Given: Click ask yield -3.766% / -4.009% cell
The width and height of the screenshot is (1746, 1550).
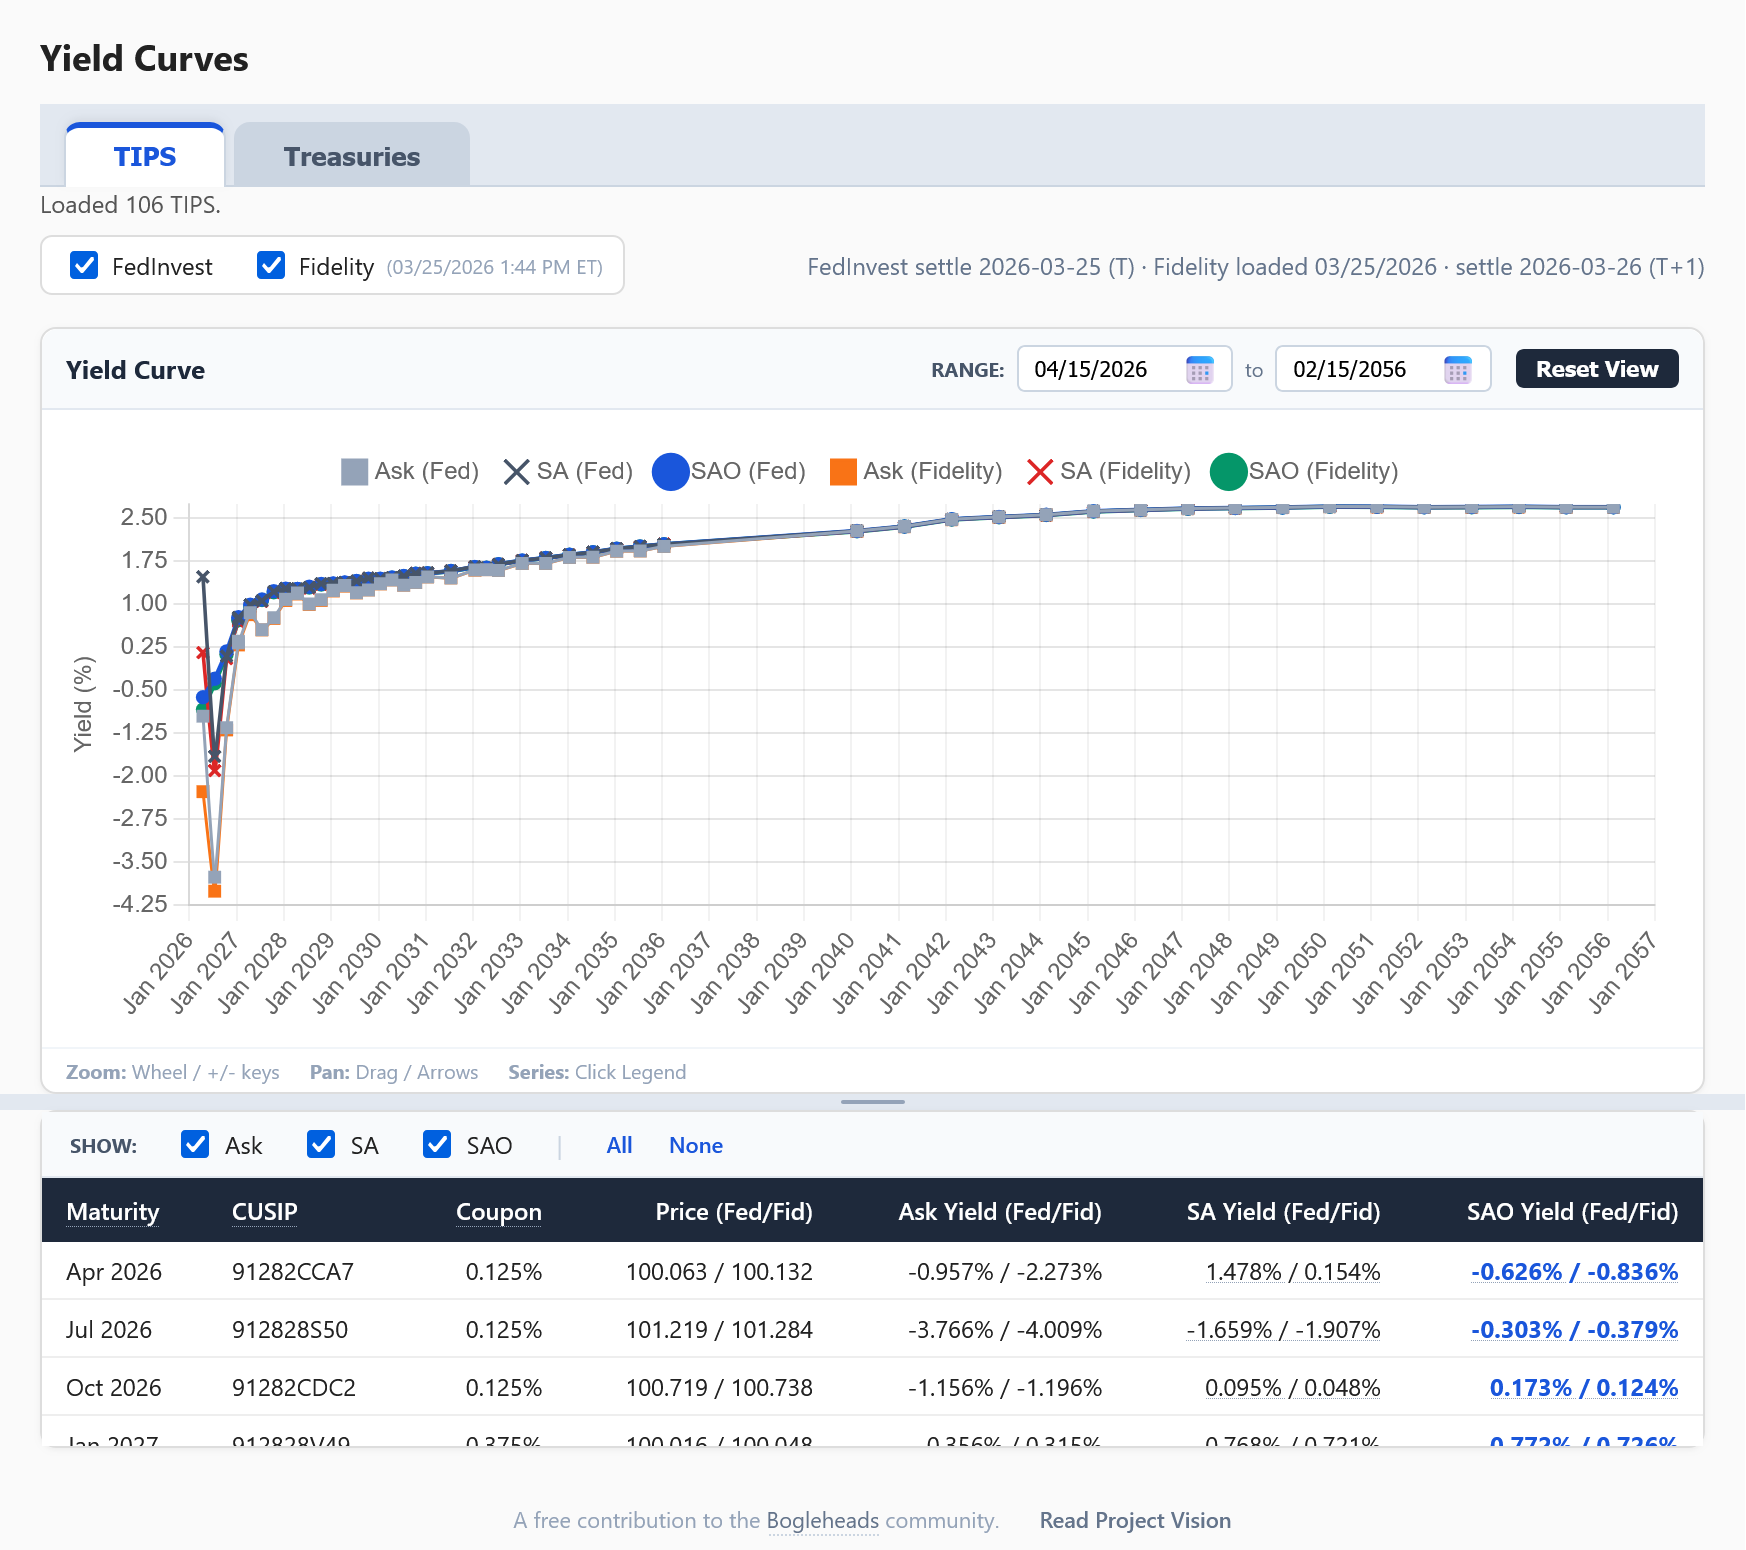Looking at the screenshot, I should point(1005,1329).
